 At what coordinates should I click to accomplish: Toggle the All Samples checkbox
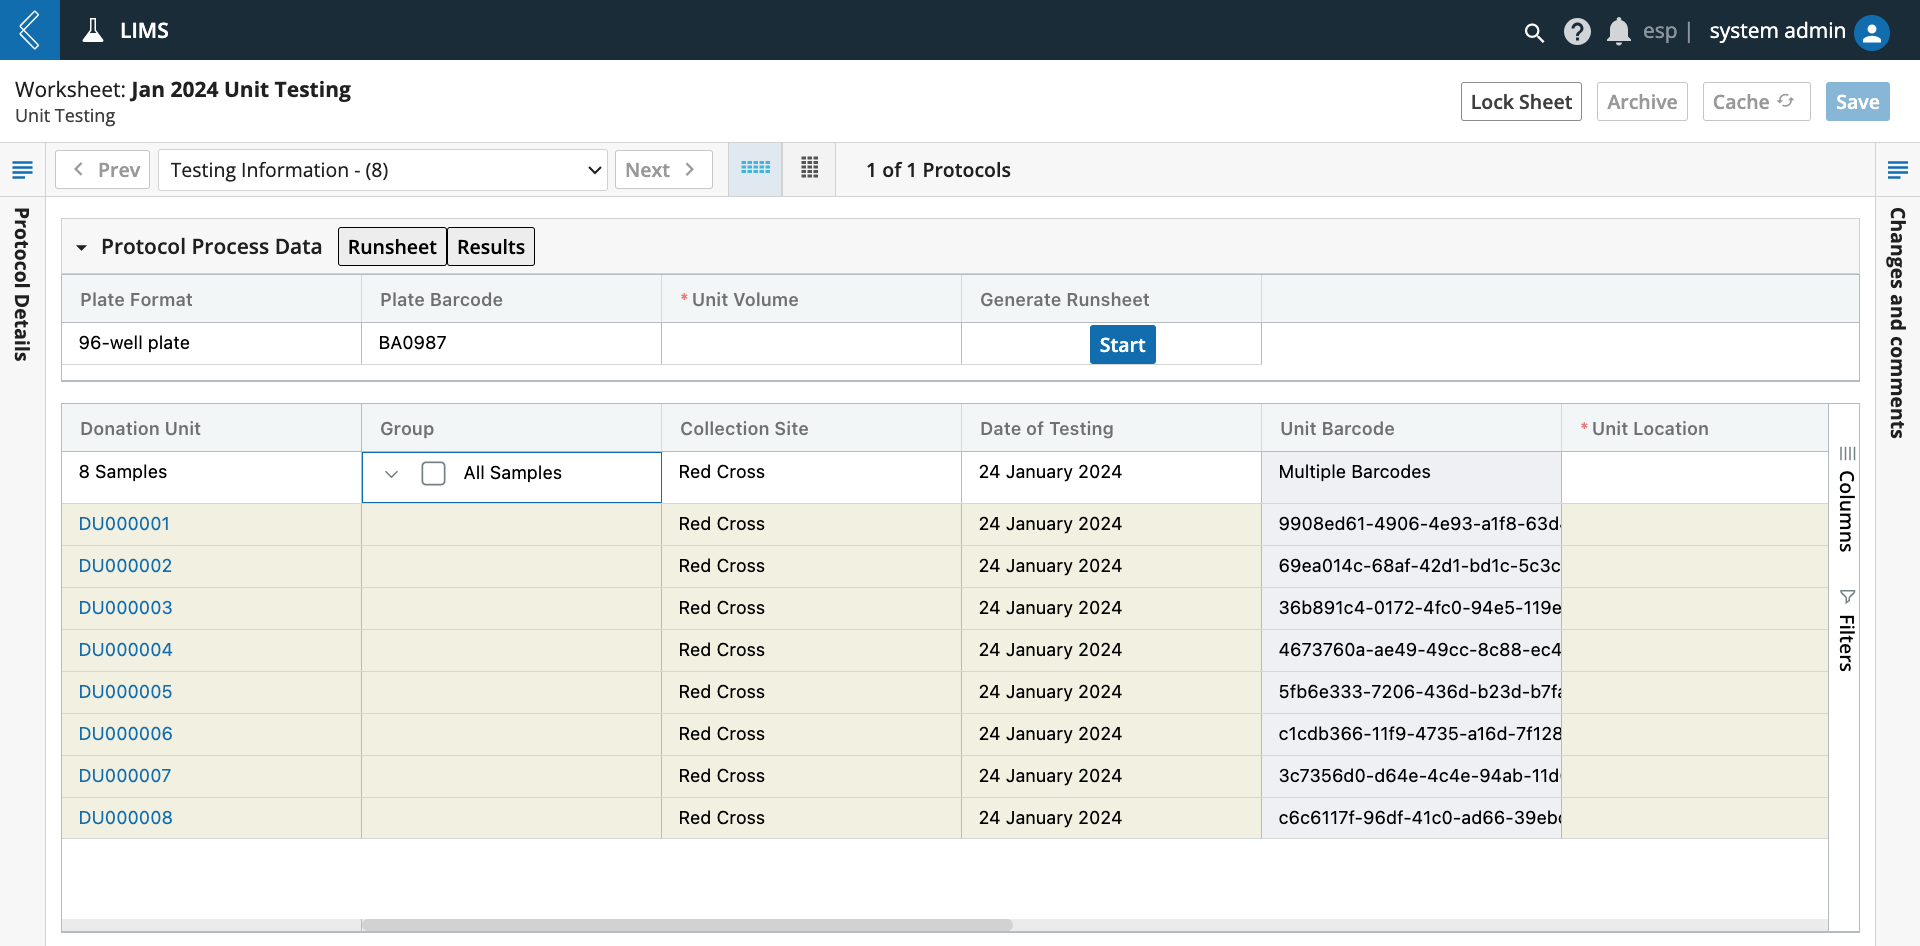coord(433,473)
